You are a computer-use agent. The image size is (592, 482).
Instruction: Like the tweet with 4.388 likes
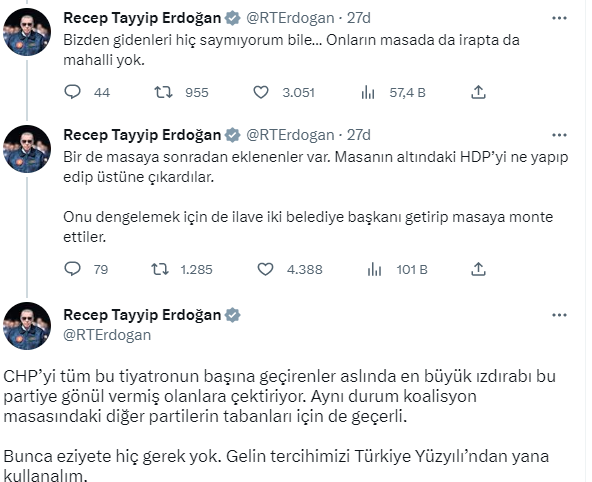pyautogui.click(x=265, y=269)
